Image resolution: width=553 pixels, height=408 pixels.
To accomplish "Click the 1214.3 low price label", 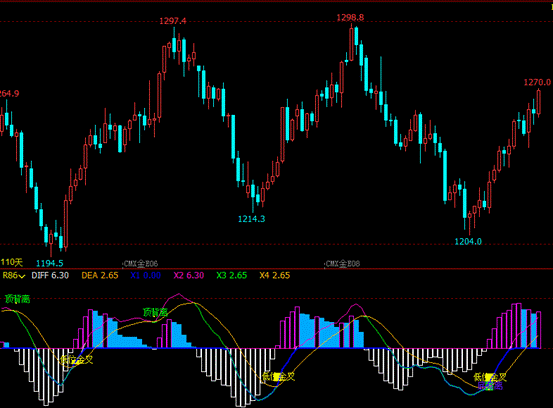I will coord(251,219).
